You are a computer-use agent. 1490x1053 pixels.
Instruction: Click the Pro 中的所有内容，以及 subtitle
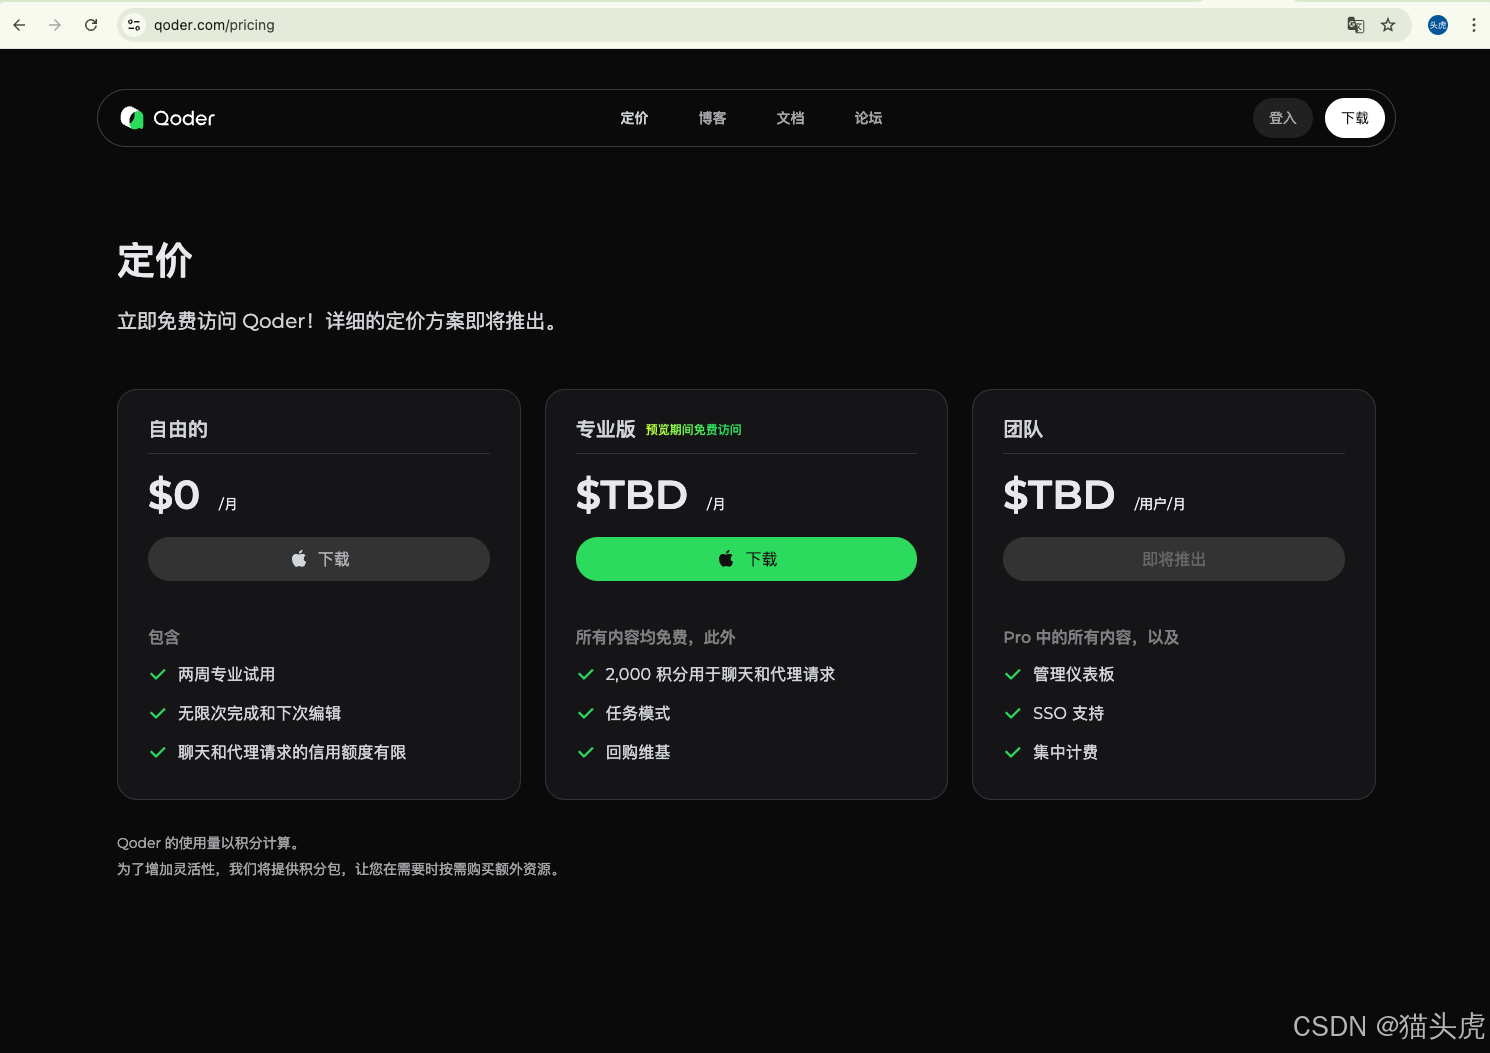tap(1091, 637)
